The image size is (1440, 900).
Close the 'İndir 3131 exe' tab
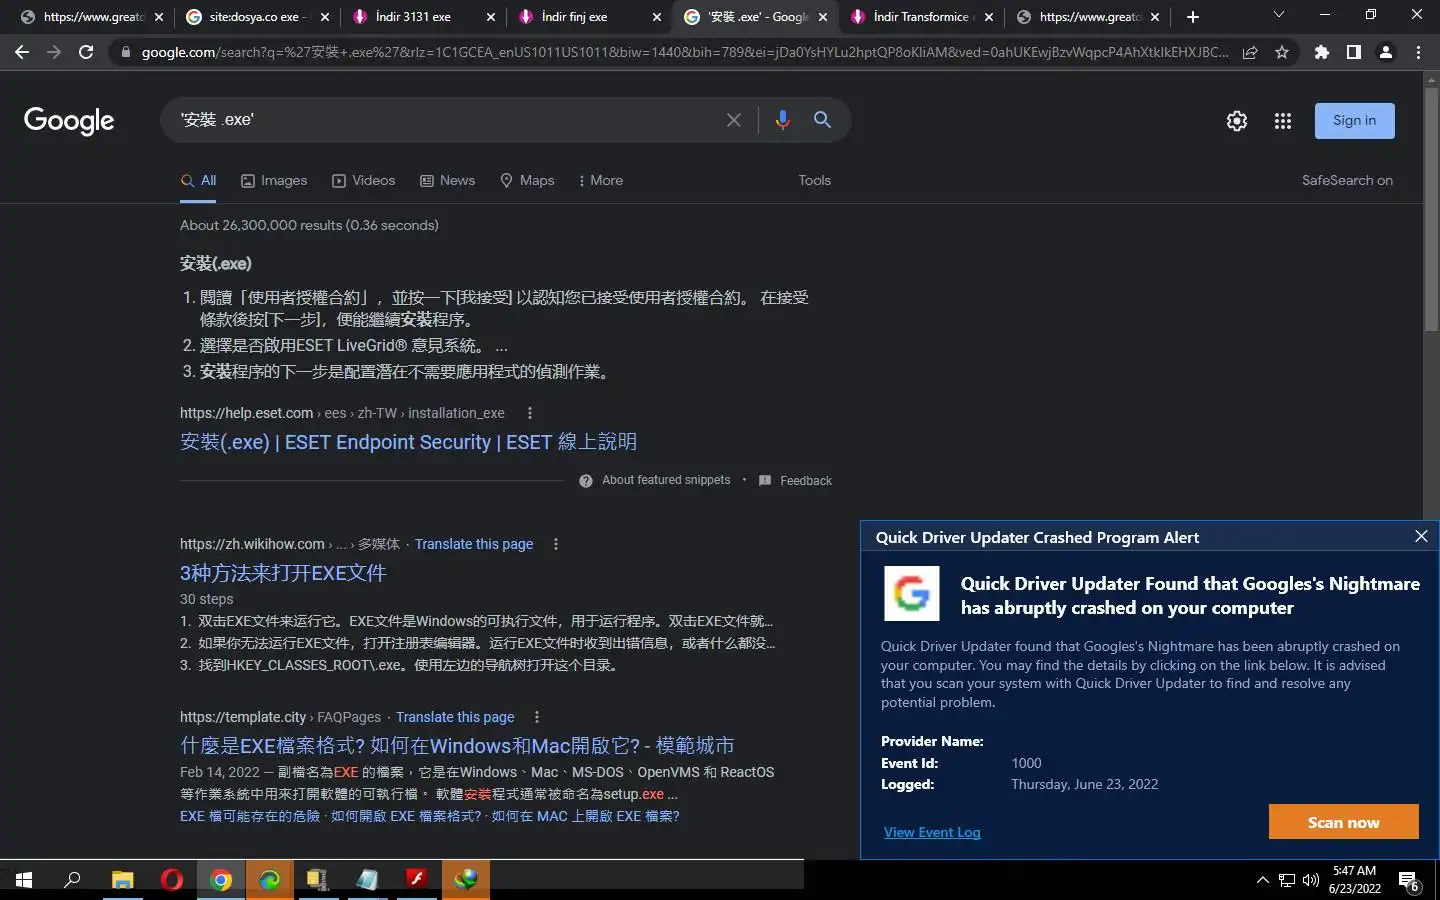click(490, 17)
